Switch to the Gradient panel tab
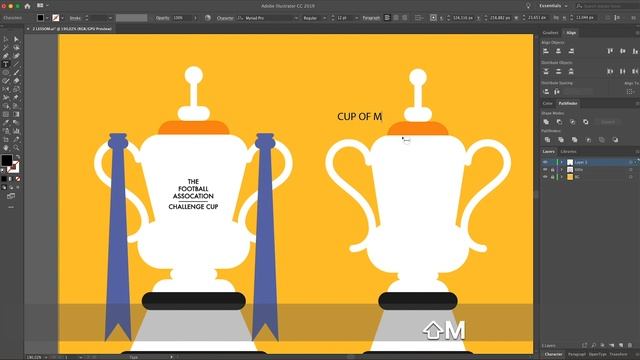640x360 pixels. [x=550, y=33]
